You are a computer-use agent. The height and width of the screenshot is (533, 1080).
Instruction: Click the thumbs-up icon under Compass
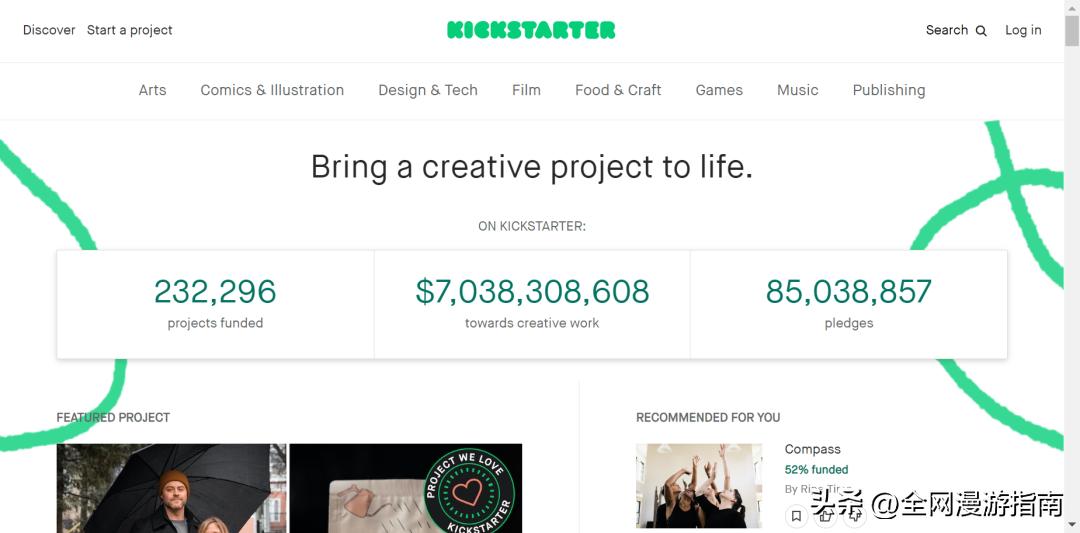click(x=825, y=516)
